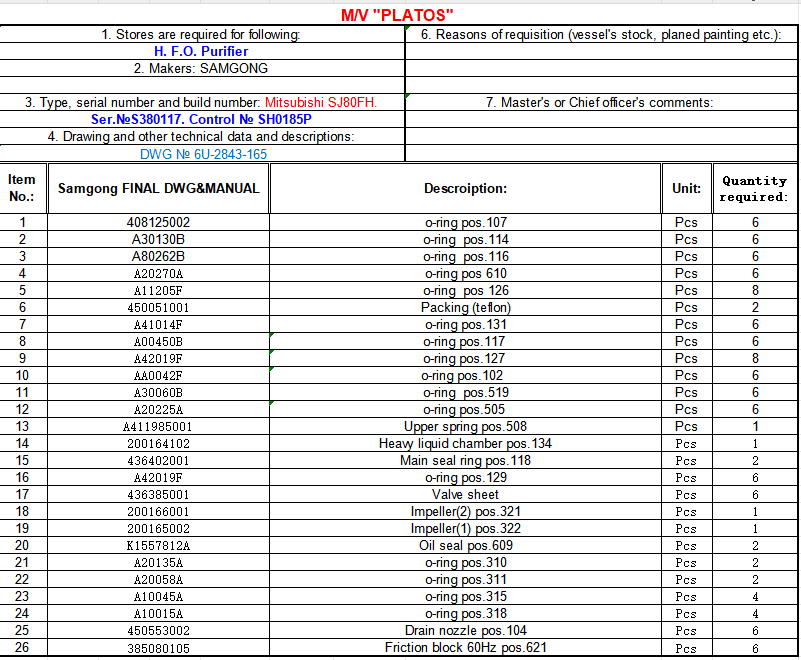The height and width of the screenshot is (660, 801).
Task: Click the M/V "PLATOS" title cell
Action: coord(398,14)
